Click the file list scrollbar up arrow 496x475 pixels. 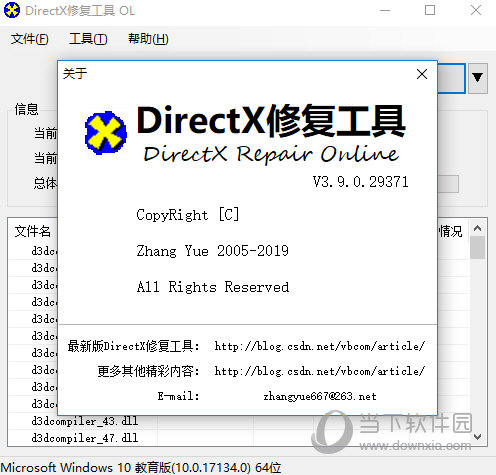pos(477,228)
